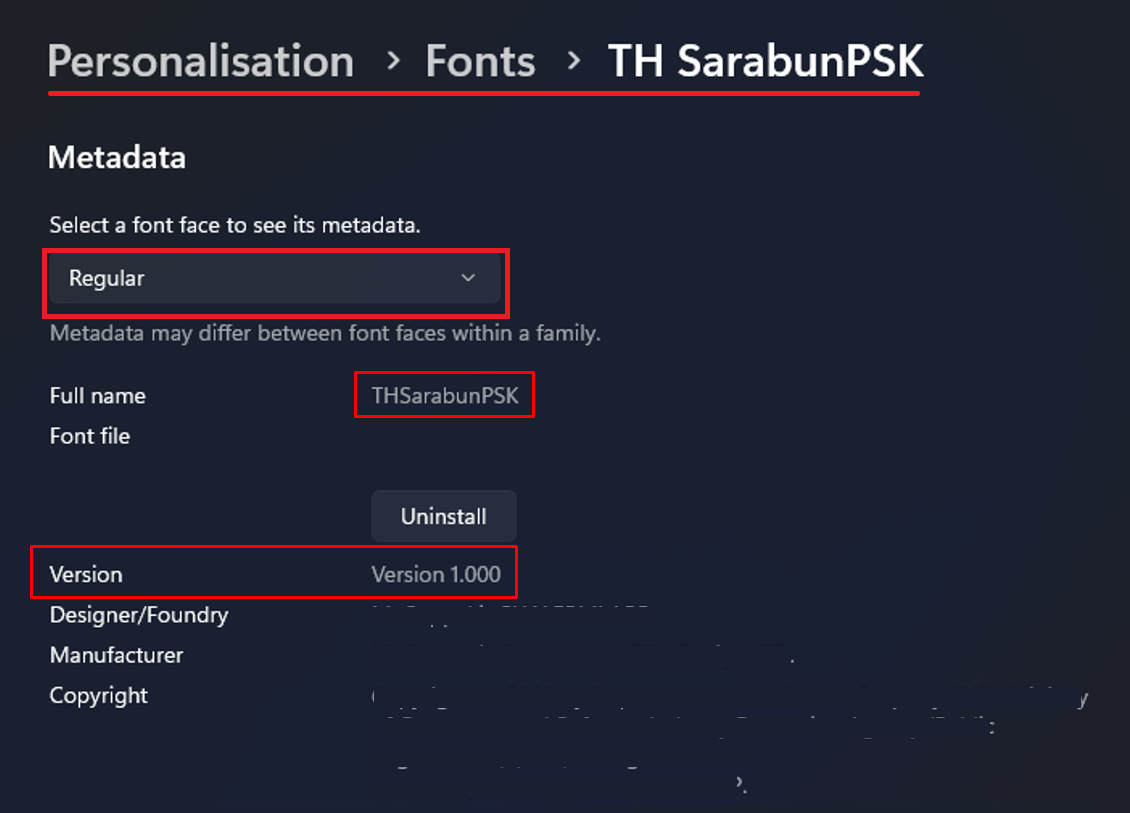Click the Version label
The width and height of the screenshot is (1130, 813).
(x=86, y=574)
